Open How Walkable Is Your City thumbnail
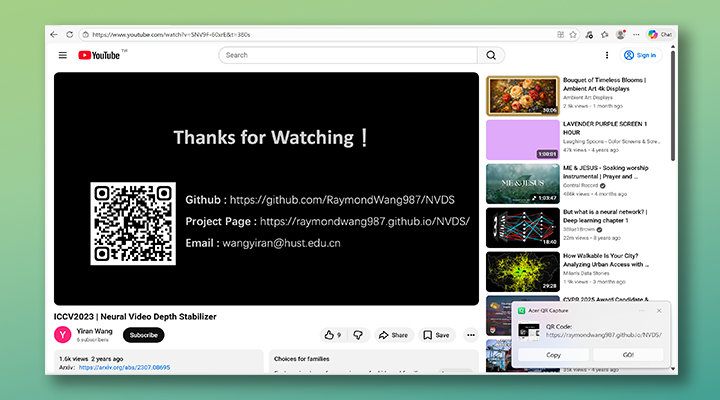Screen dimensions: 720x400 pyautogui.click(x=523, y=272)
